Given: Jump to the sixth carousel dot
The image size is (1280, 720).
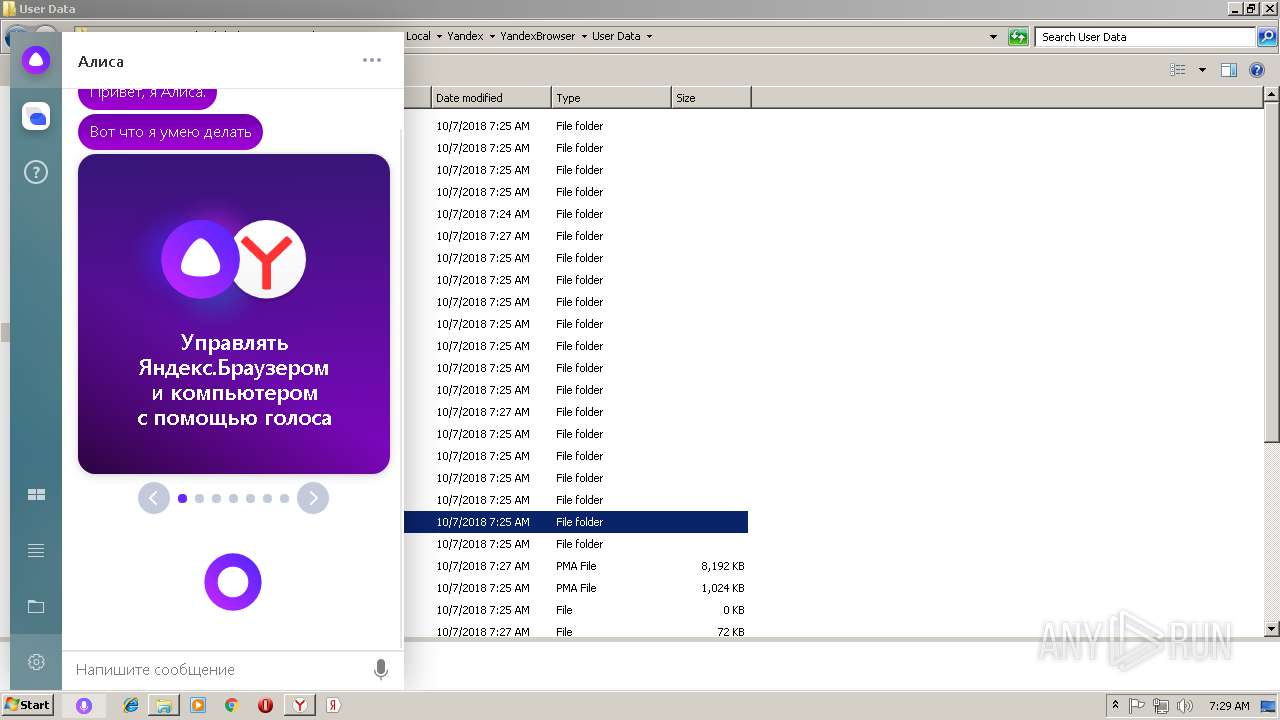Looking at the screenshot, I should [267, 498].
